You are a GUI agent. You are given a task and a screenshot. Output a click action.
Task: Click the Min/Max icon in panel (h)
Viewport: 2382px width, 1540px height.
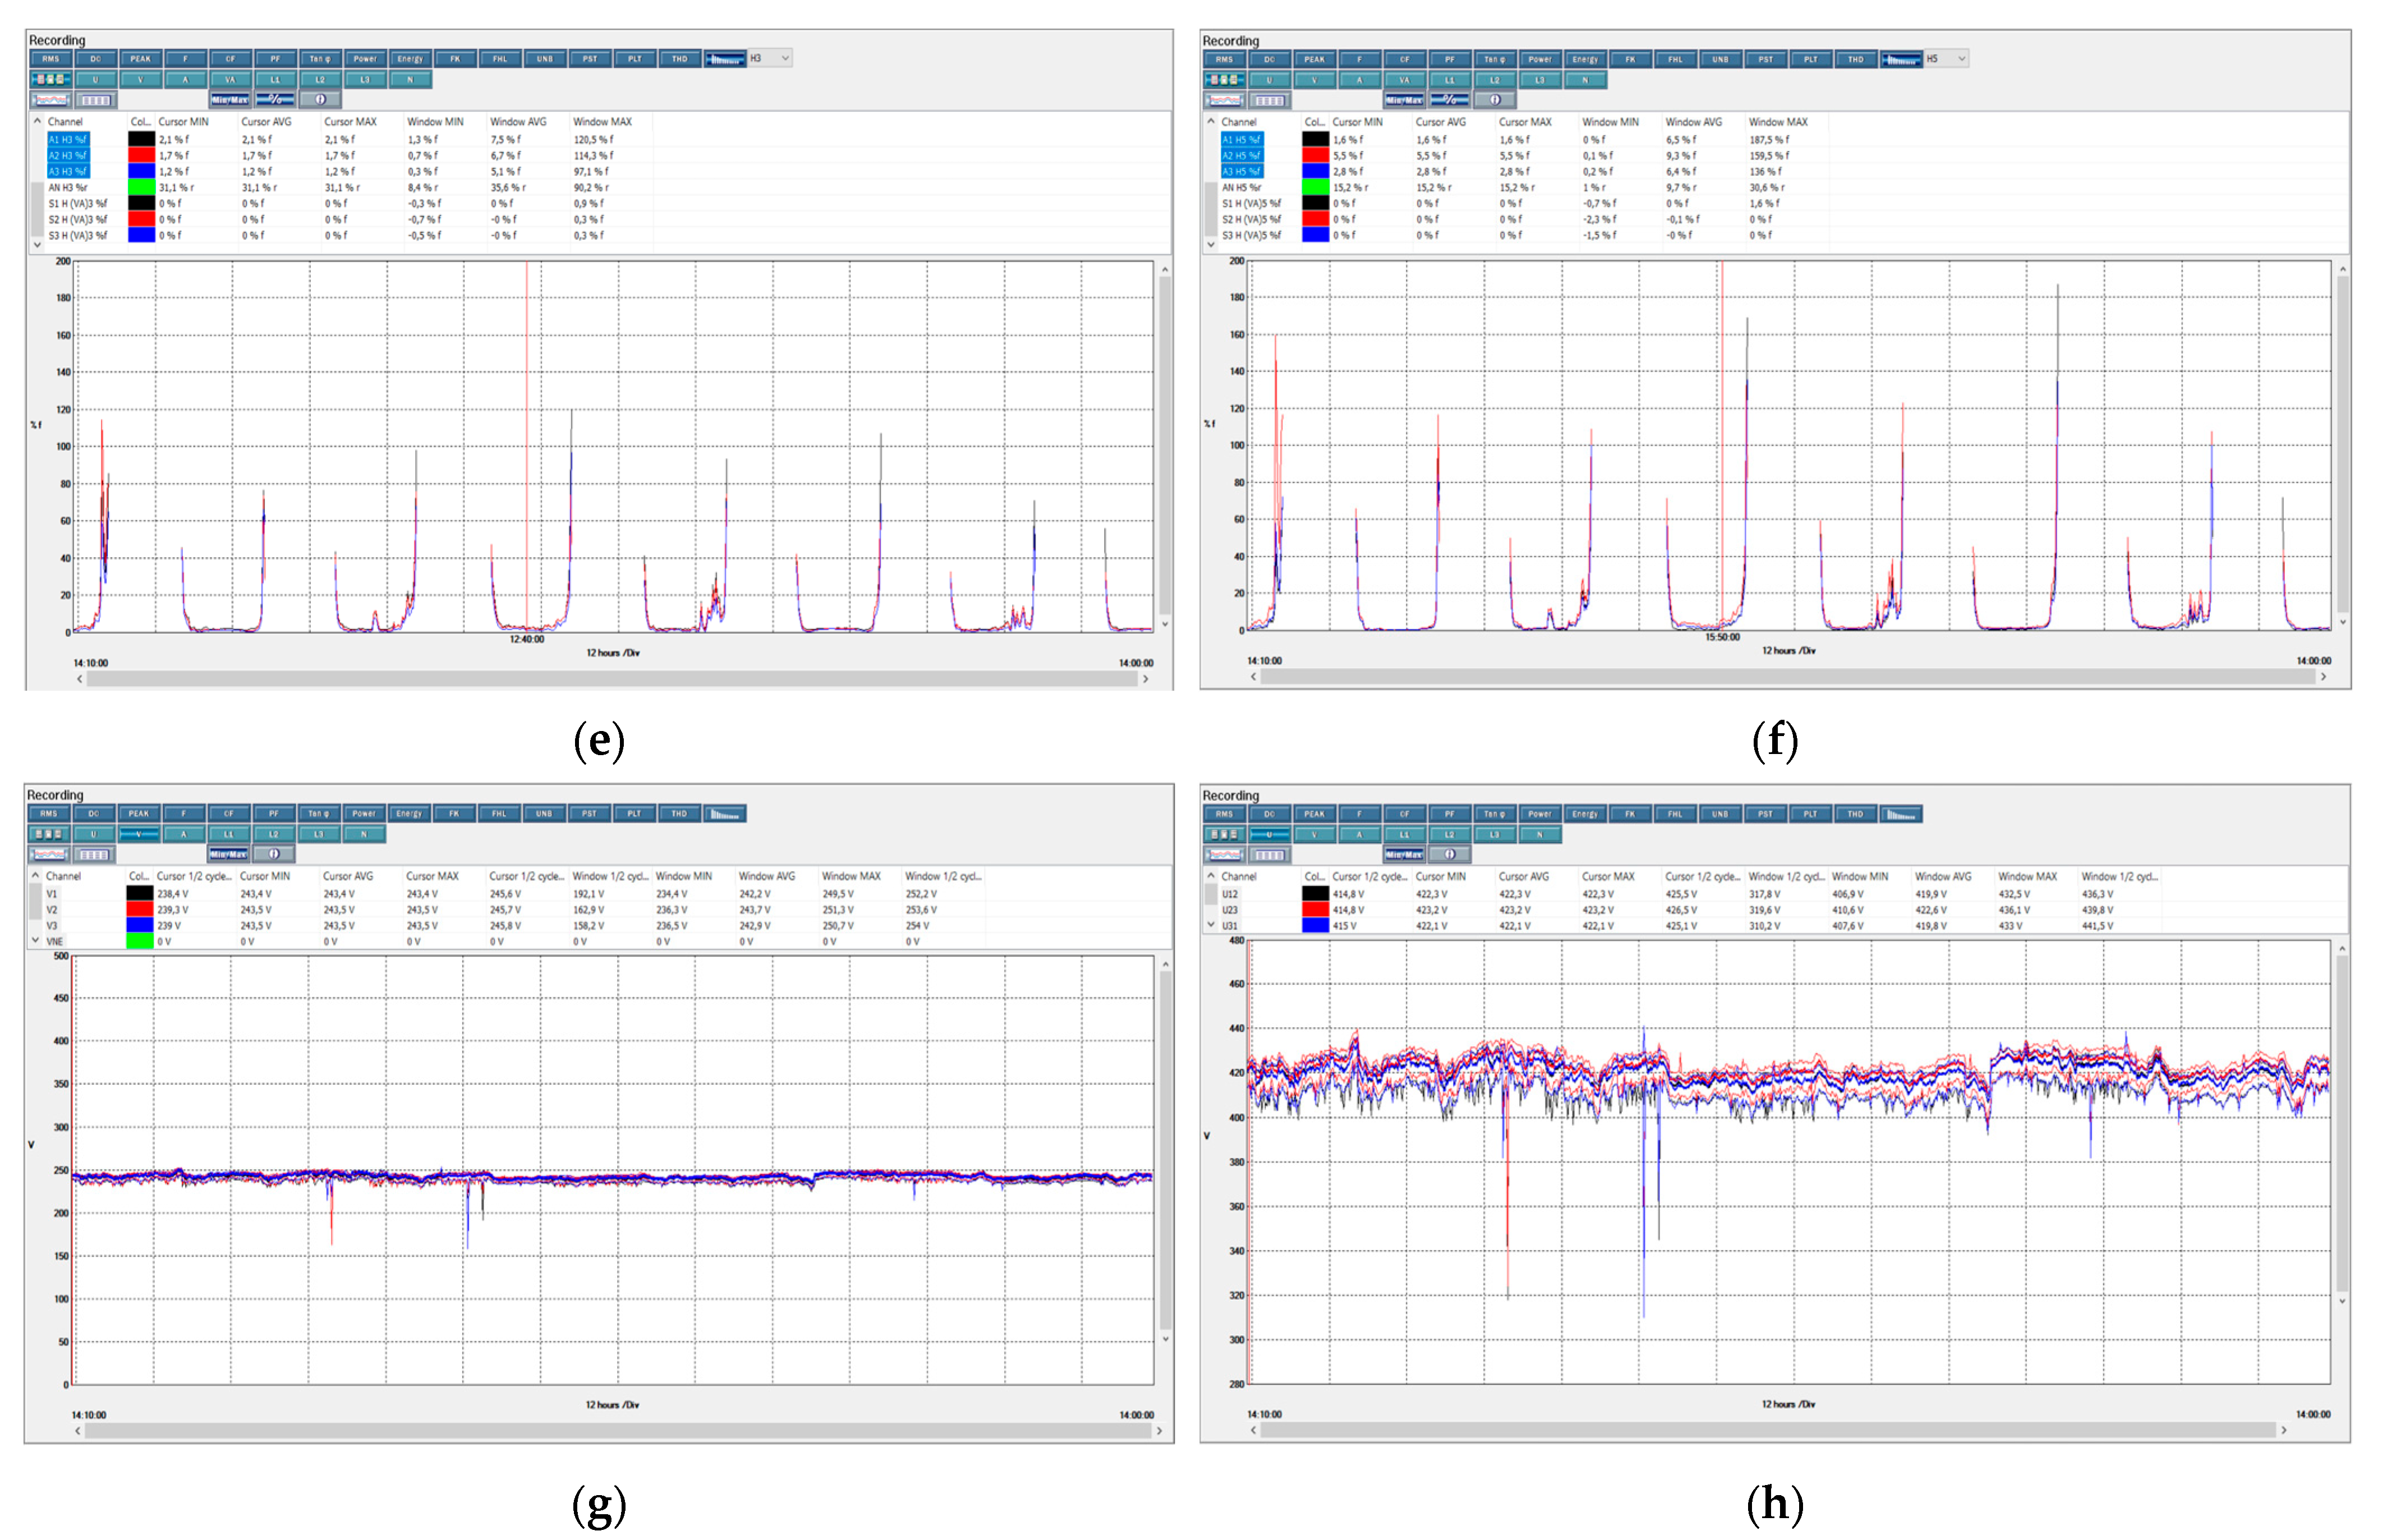pyautogui.click(x=1403, y=854)
